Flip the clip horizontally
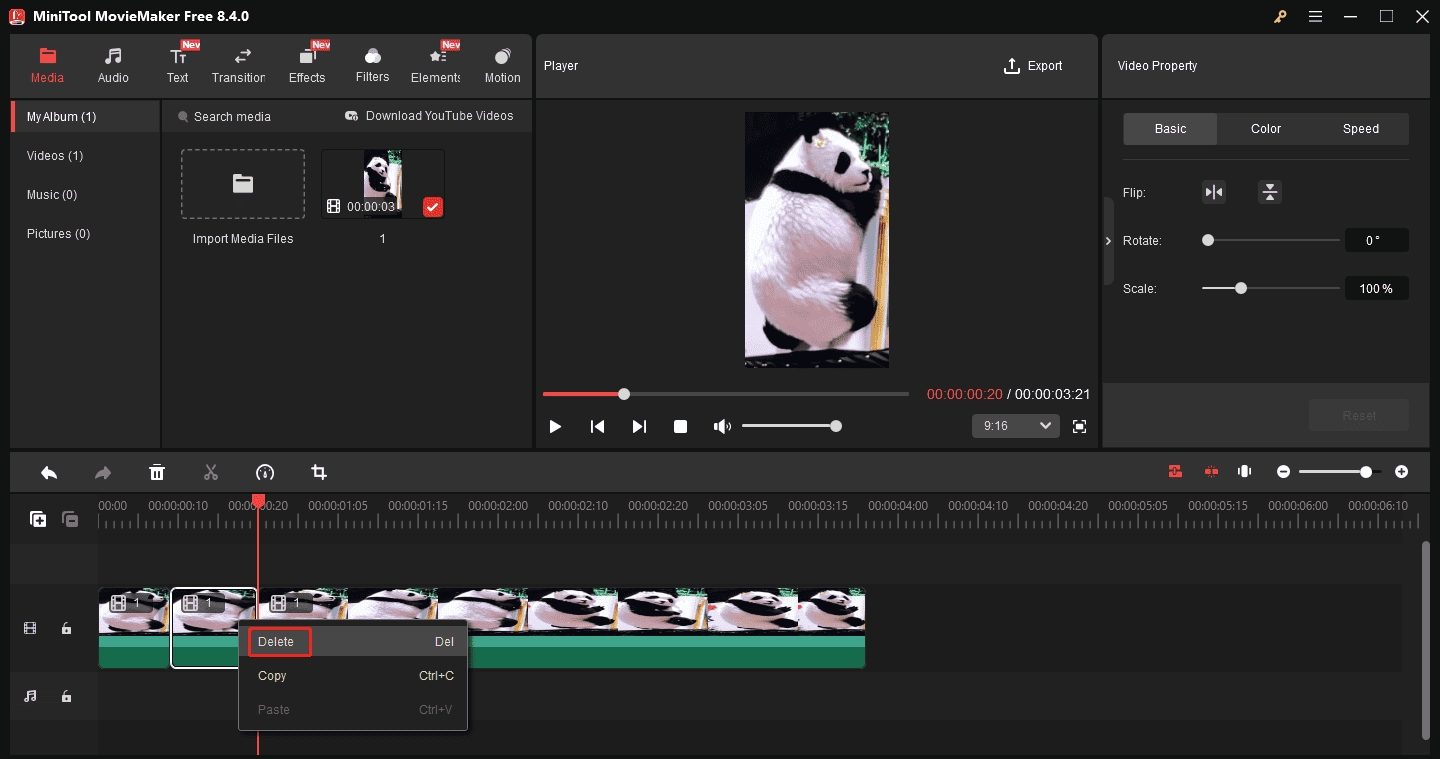The height and width of the screenshot is (759, 1440). coord(1213,191)
